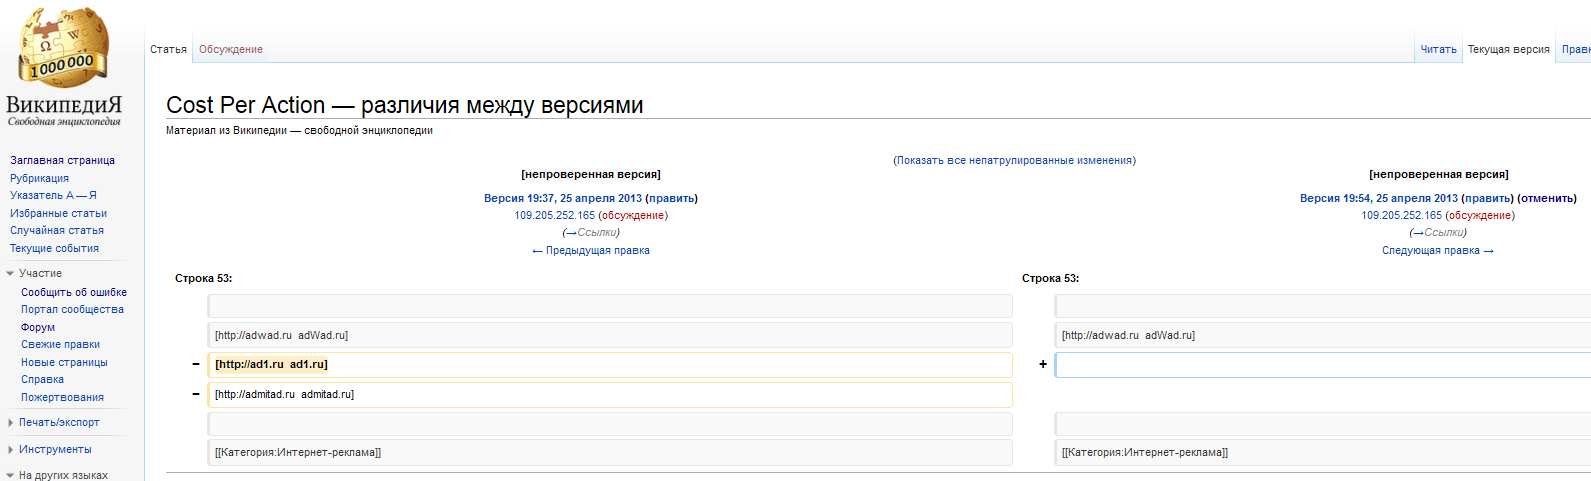Open the Справка link
Image resolution: width=1591 pixels, height=481 pixels.
(x=42, y=379)
